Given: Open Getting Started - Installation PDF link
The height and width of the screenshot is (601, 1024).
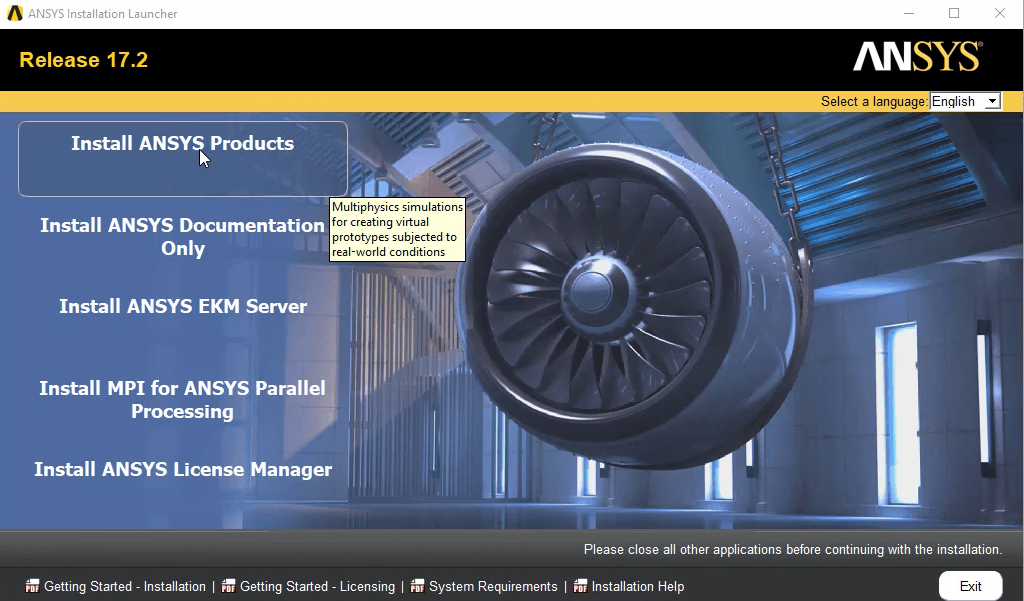Looking at the screenshot, I should pos(125,587).
